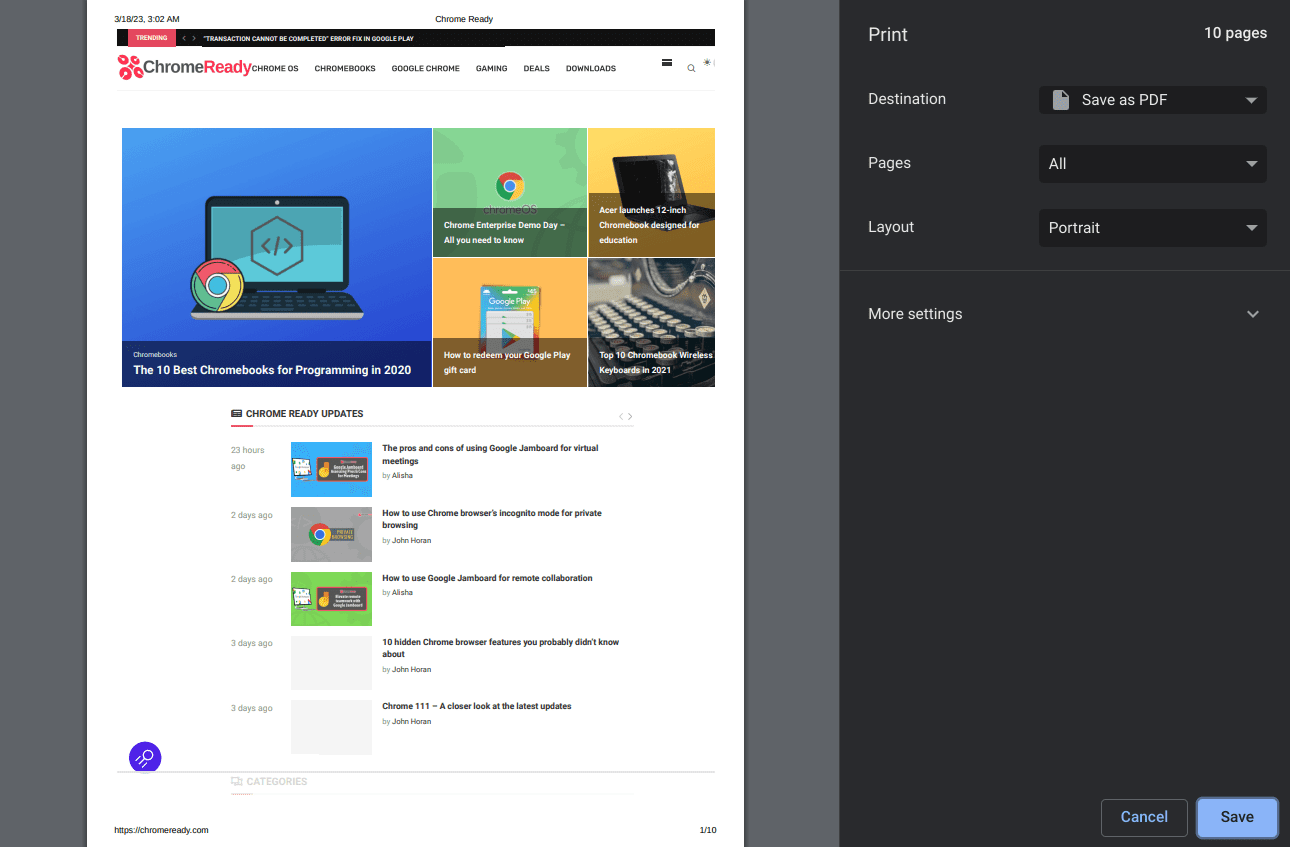Click the Chrome Ready Updates previous chevron
Screen dimensions: 1290x847
pyautogui.click(x=621, y=416)
